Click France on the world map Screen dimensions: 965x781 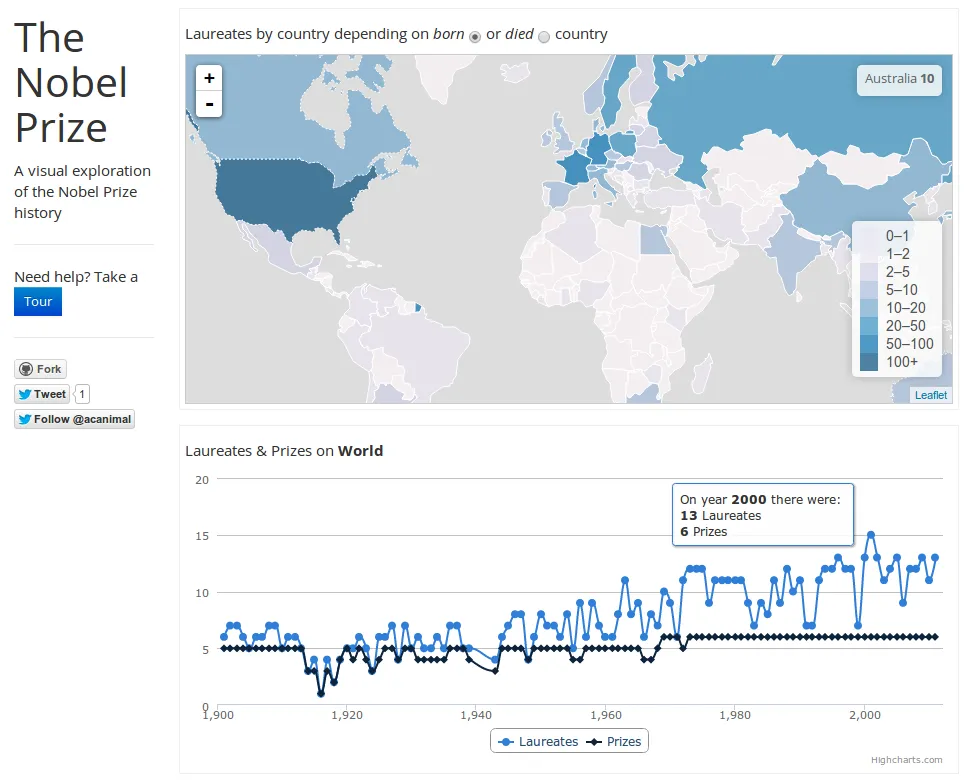(575, 167)
